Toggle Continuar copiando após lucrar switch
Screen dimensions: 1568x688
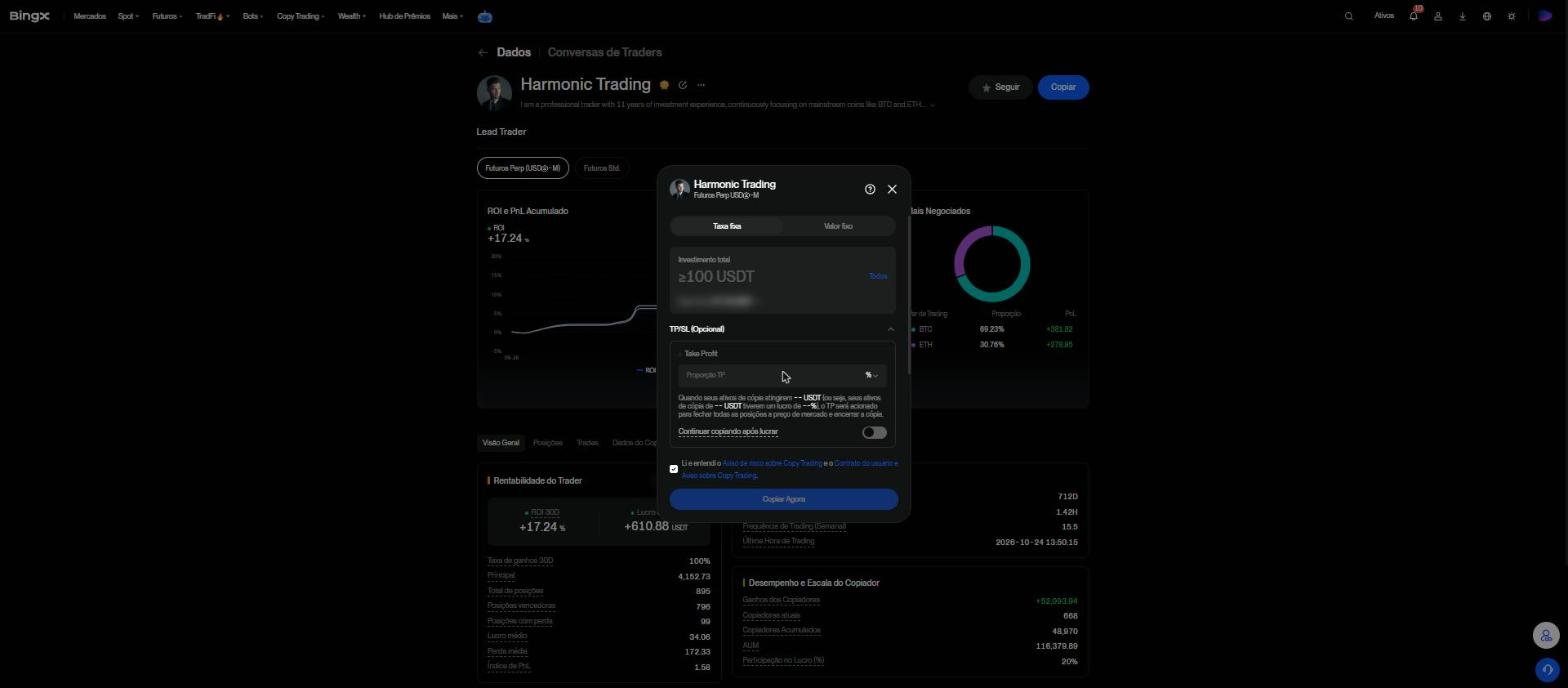[874, 432]
